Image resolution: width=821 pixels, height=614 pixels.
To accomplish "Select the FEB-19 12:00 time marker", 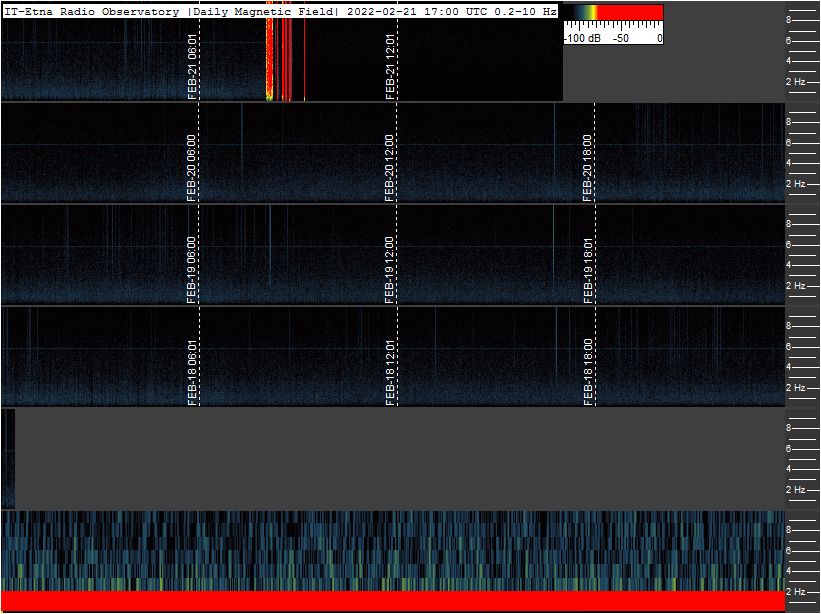I will point(390,270).
